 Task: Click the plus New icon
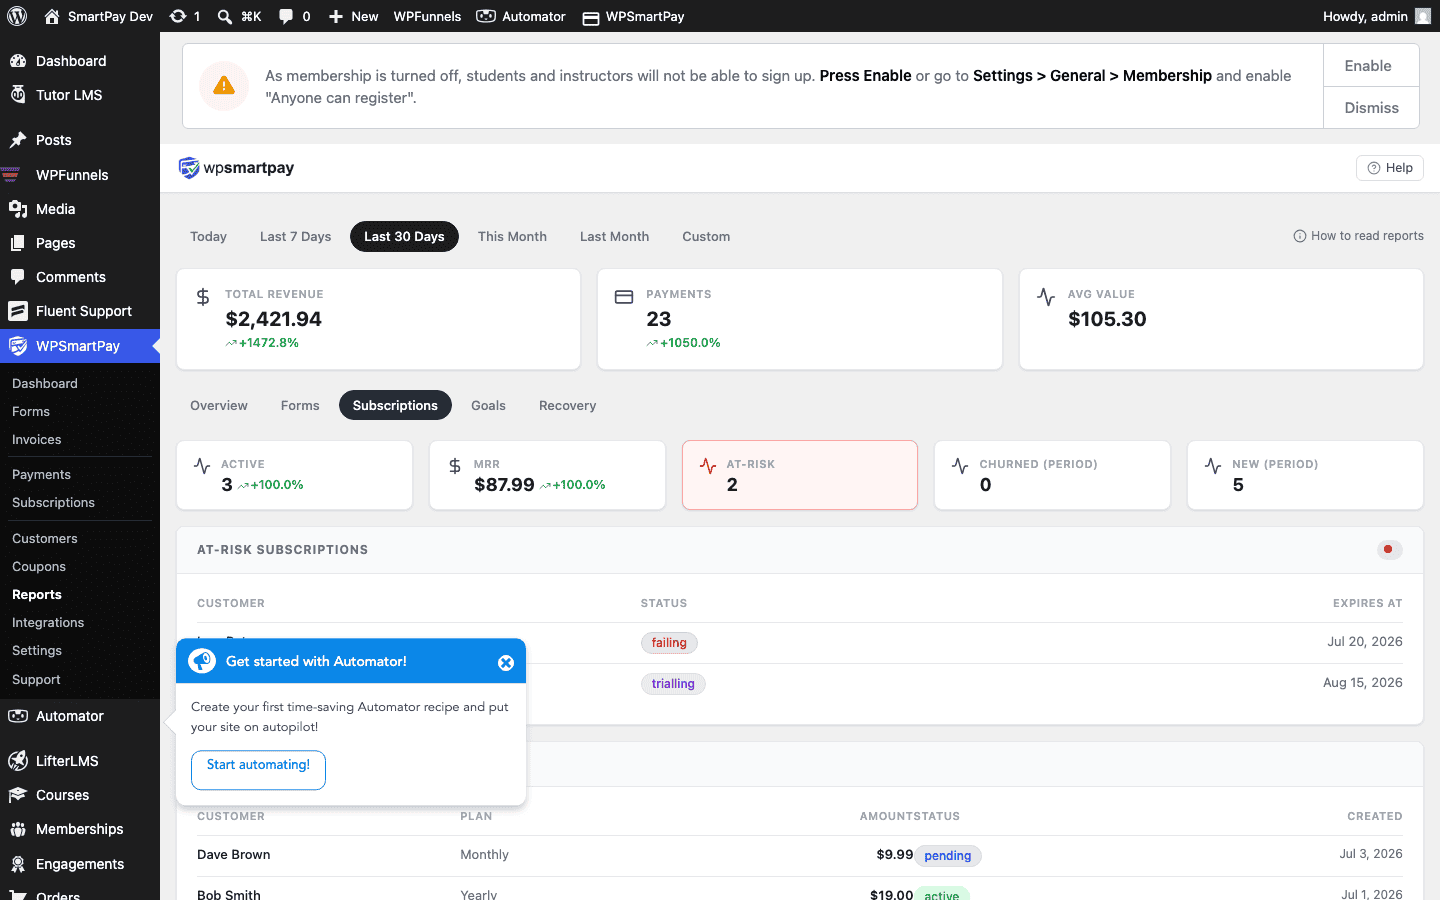336,16
